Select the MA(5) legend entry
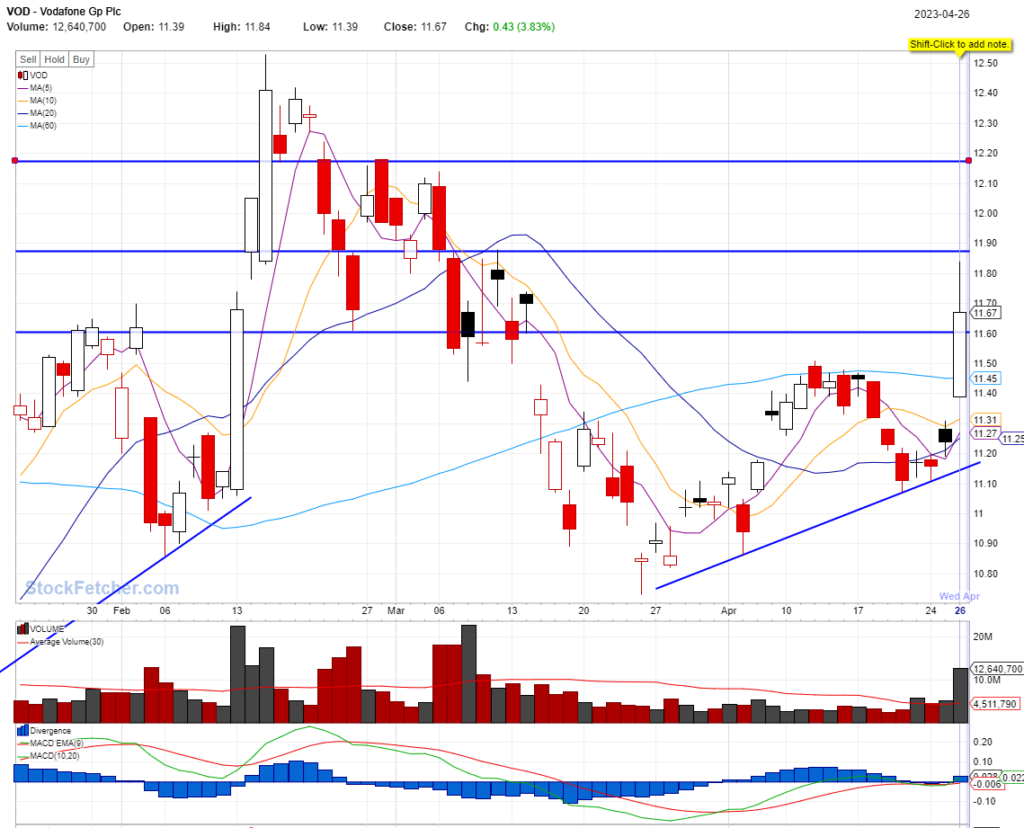This screenshot has height=828, width=1024. [35, 88]
